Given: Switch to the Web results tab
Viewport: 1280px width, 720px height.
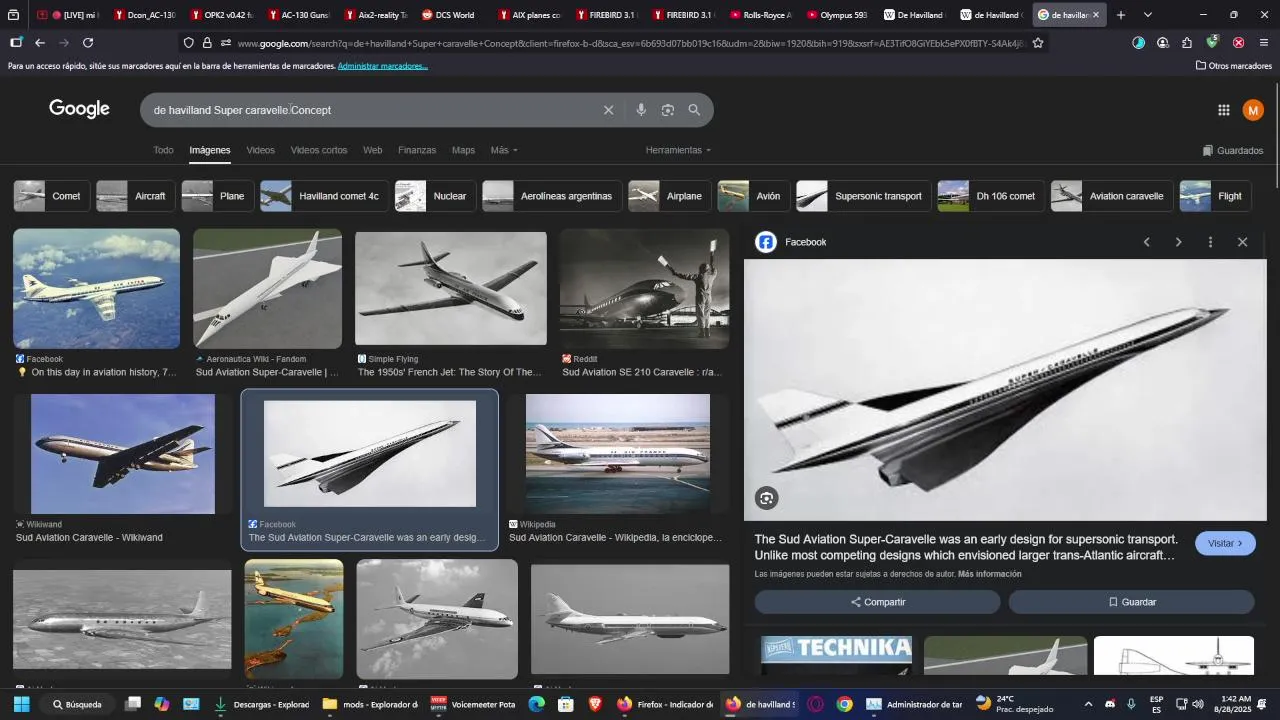Looking at the screenshot, I should [x=372, y=150].
